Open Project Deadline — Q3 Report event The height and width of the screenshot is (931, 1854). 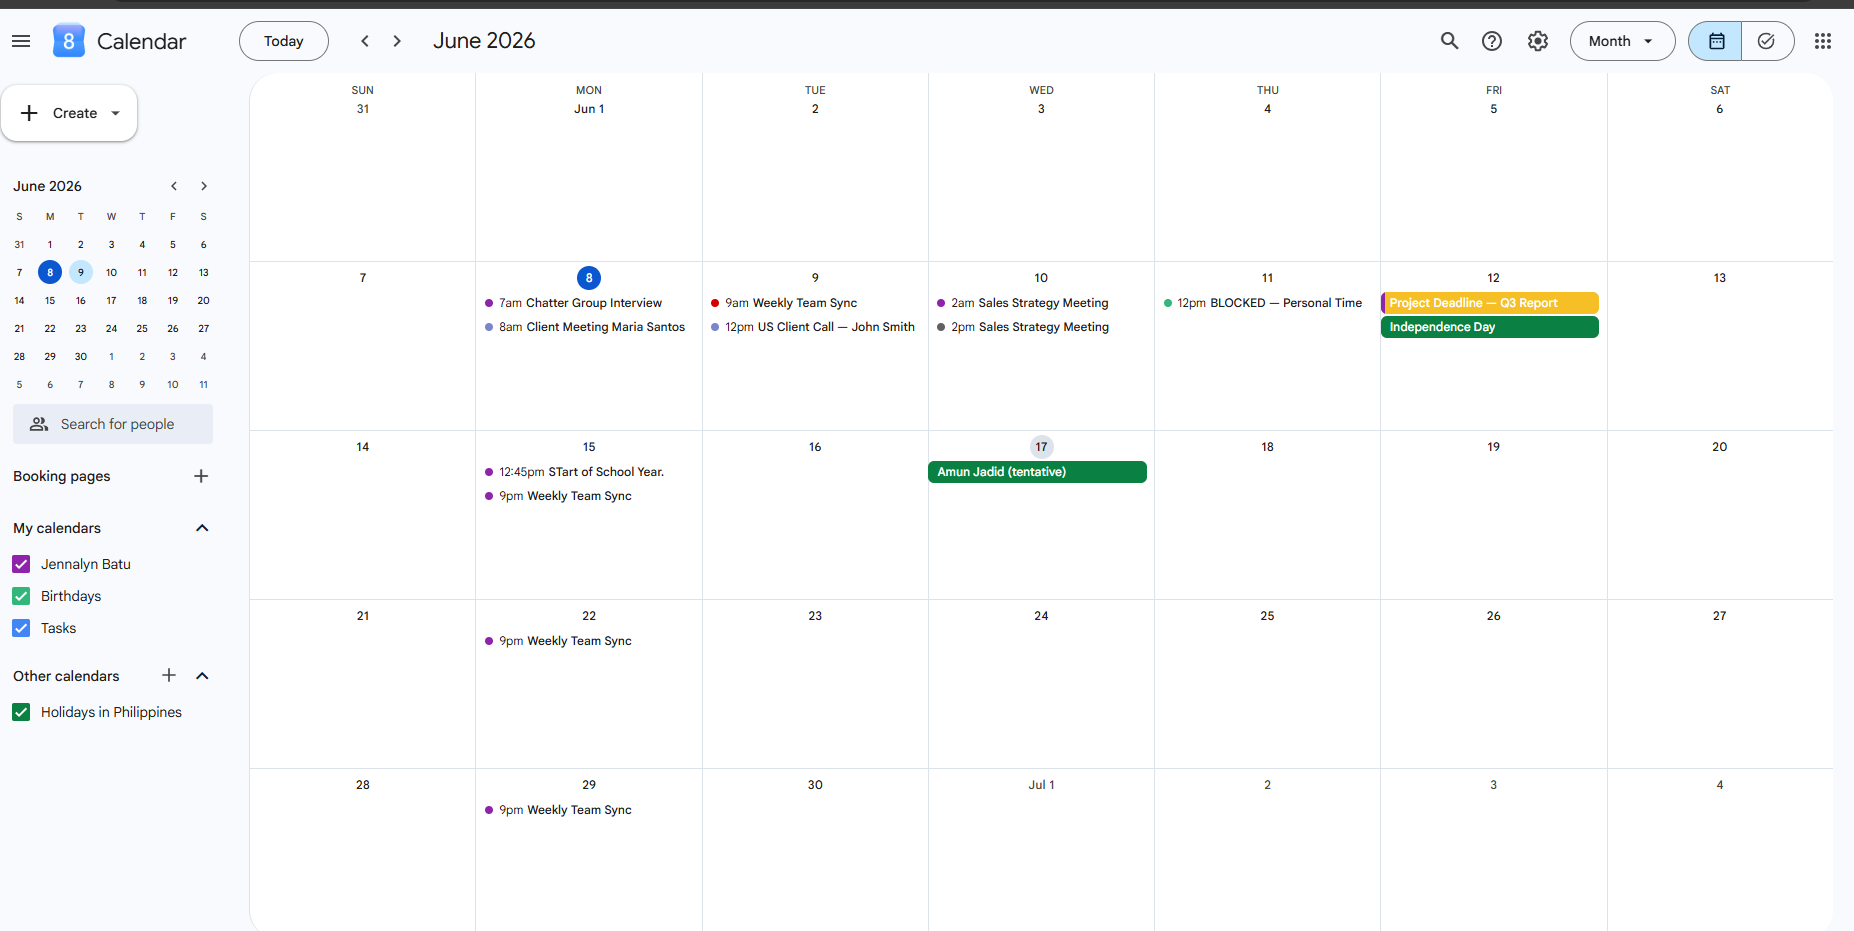tap(1490, 303)
